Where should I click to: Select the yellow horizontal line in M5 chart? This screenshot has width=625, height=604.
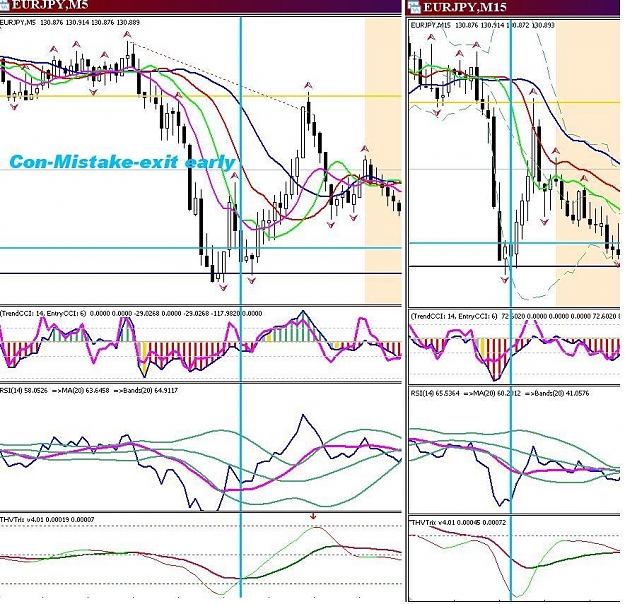(200, 96)
